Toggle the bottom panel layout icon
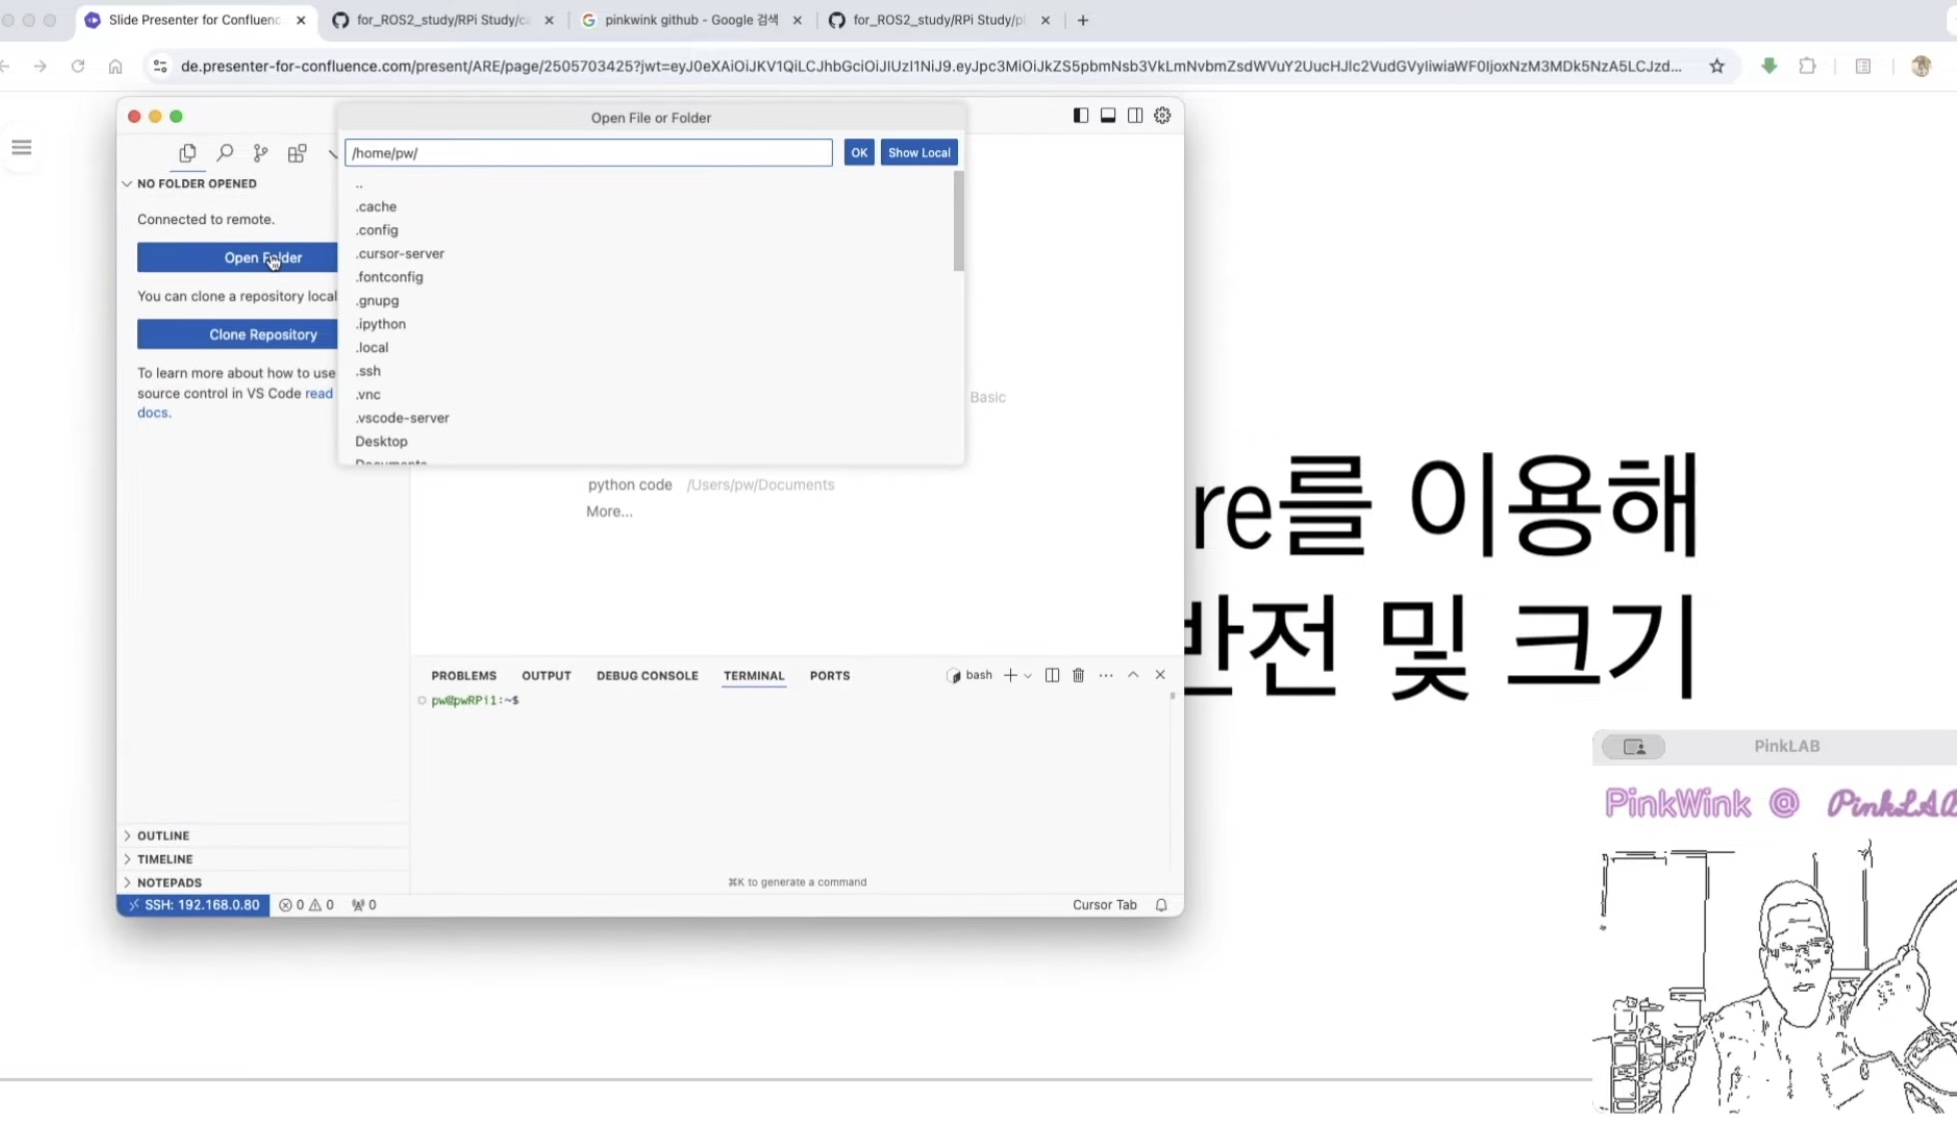Viewport: 1957px width, 1122px height. pyautogui.click(x=1108, y=116)
